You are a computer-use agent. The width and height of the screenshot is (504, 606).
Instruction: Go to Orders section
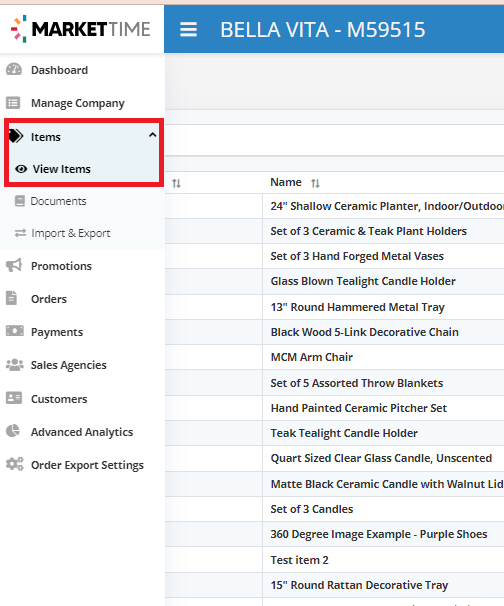point(49,299)
